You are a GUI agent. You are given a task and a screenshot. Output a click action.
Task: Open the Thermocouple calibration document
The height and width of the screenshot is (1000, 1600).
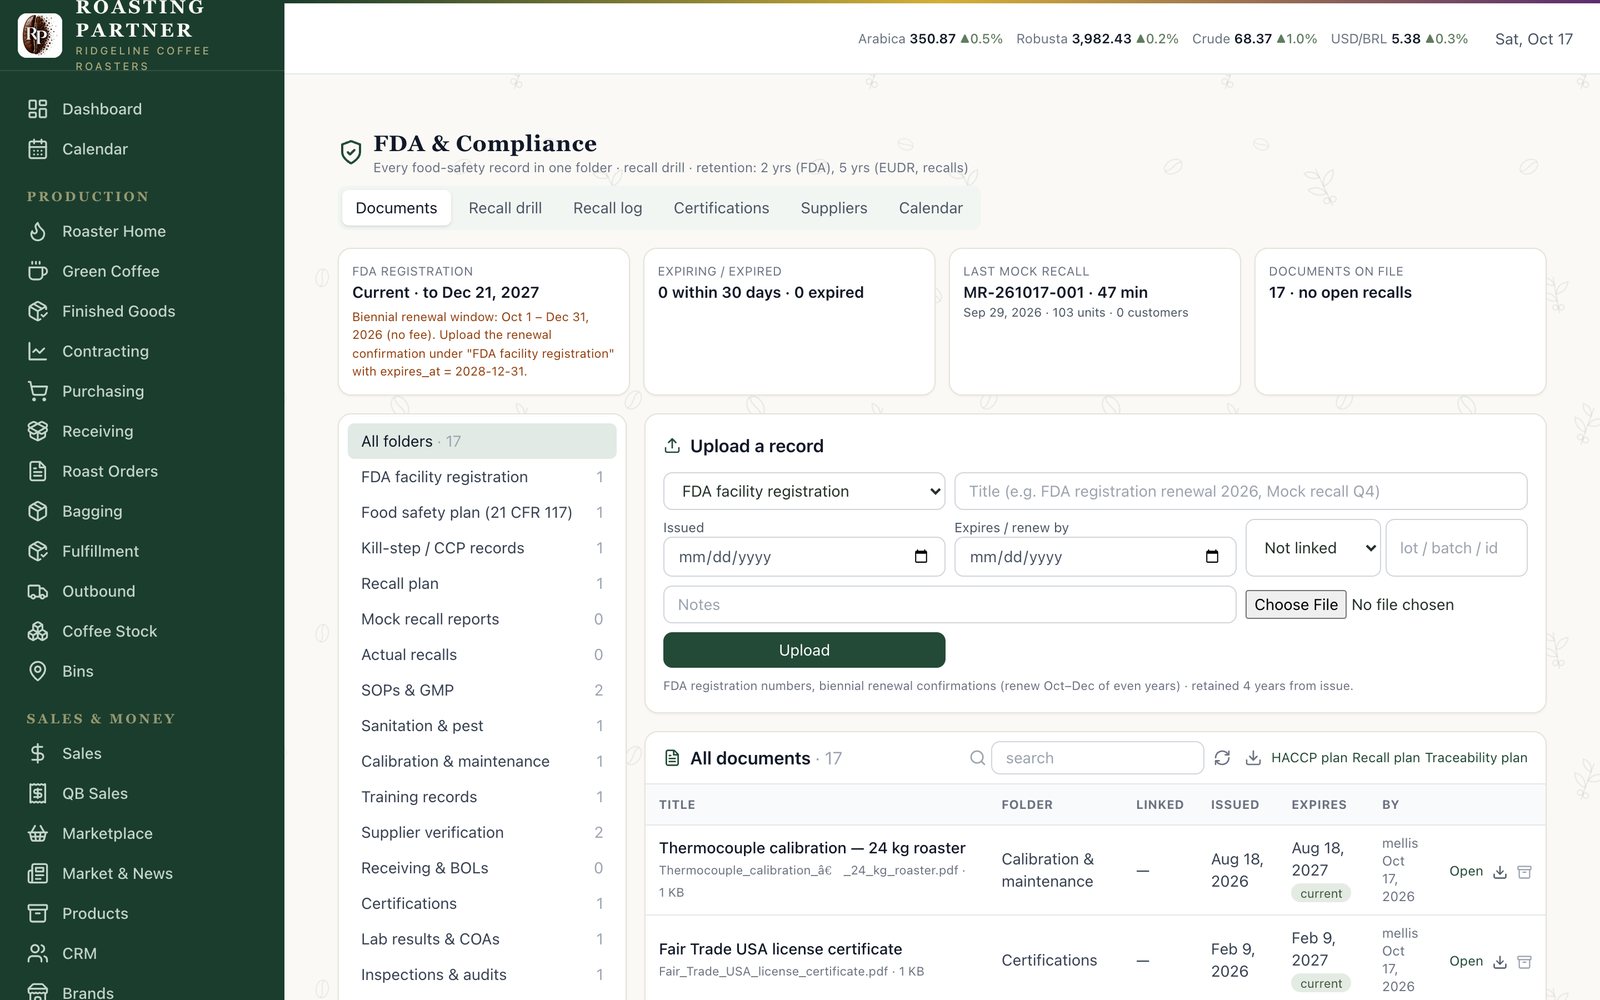point(1466,871)
